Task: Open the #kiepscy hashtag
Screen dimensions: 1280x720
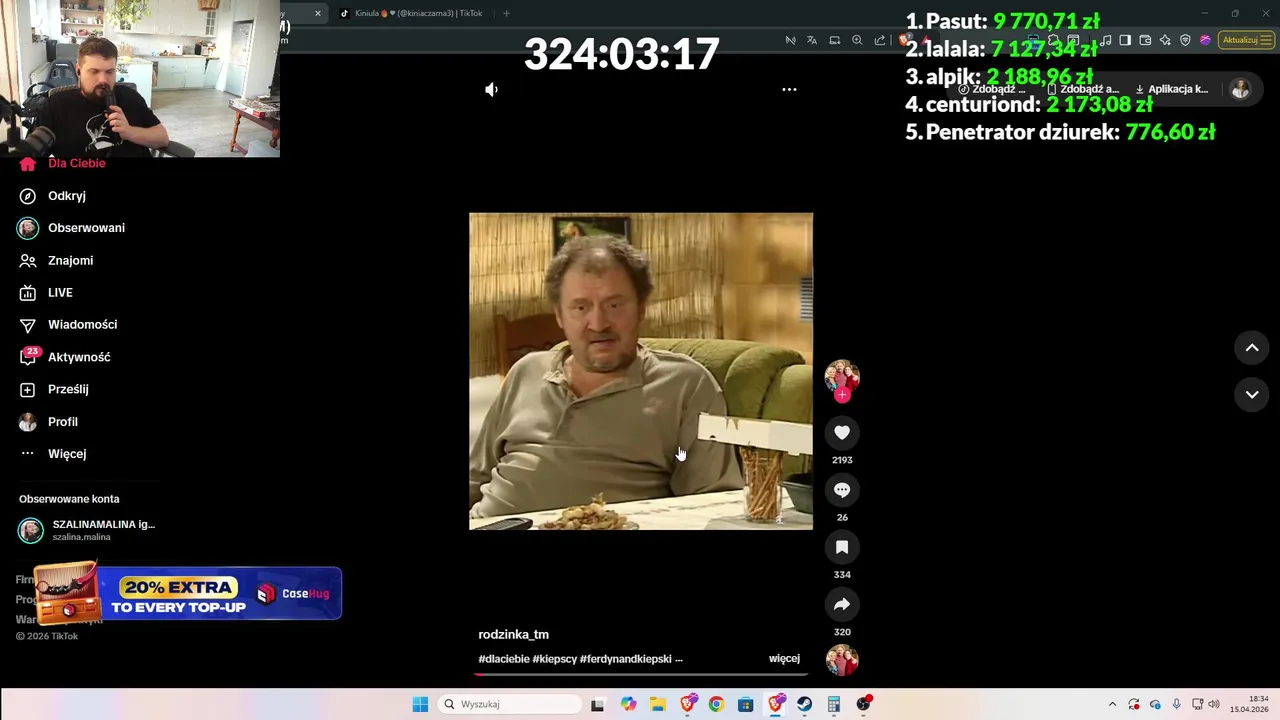Action: click(554, 659)
